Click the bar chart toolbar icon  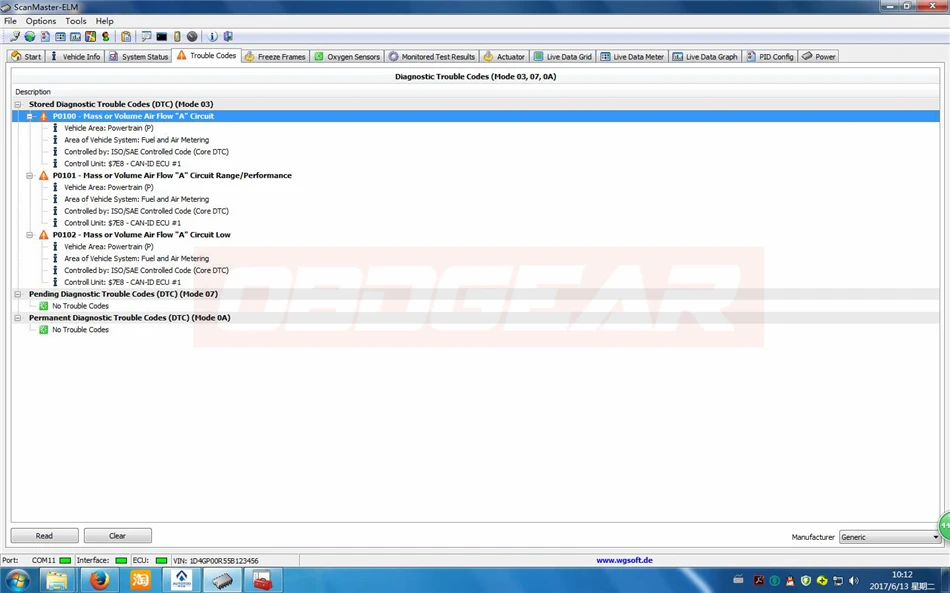point(75,37)
